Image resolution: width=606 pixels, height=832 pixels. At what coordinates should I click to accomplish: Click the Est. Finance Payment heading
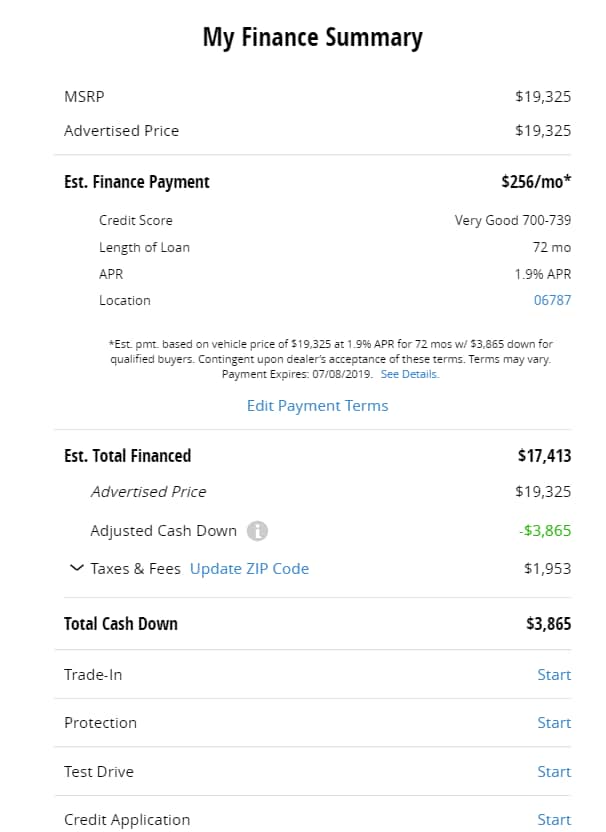click(137, 182)
